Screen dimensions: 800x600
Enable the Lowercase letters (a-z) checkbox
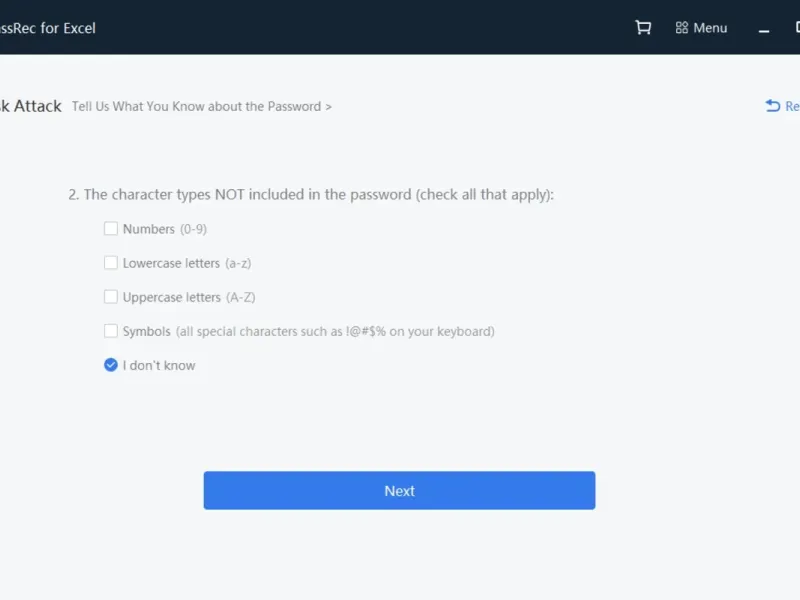click(111, 263)
